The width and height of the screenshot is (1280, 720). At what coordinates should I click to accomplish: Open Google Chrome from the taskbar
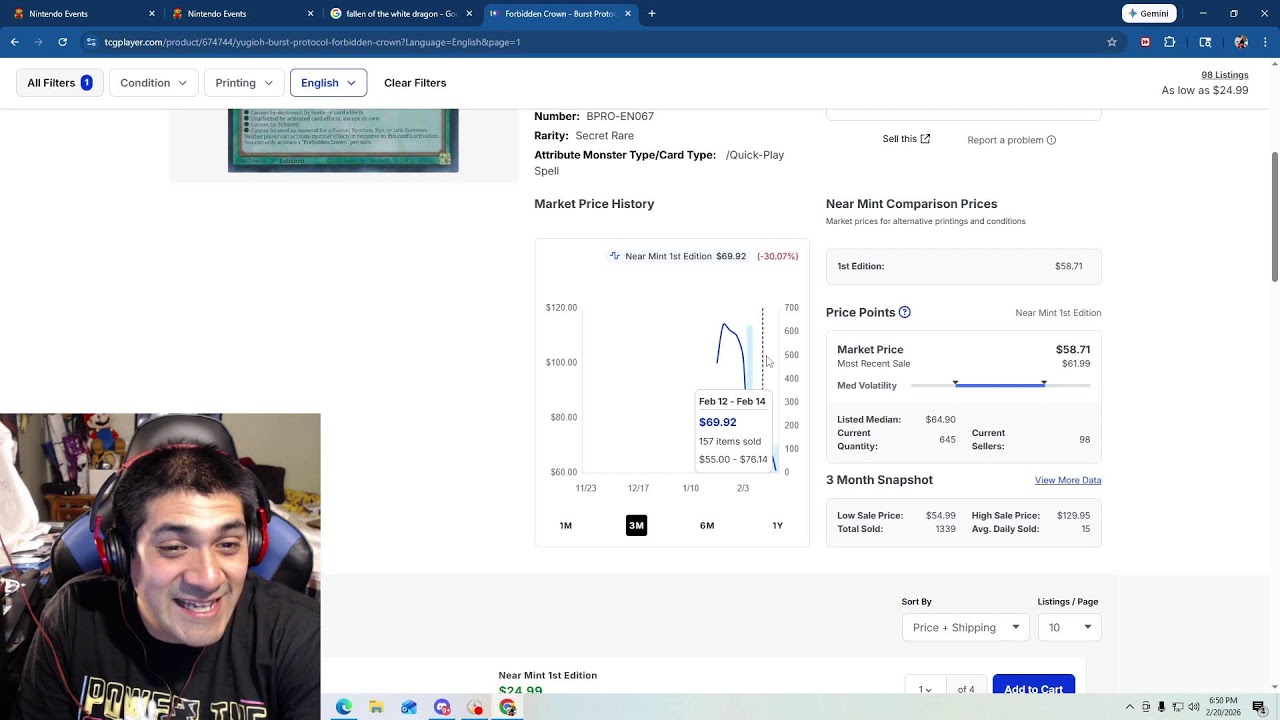[508, 707]
